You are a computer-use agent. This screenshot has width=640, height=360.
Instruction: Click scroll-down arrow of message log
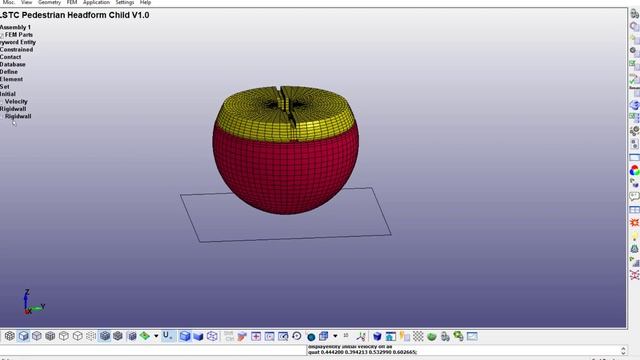[623, 352]
